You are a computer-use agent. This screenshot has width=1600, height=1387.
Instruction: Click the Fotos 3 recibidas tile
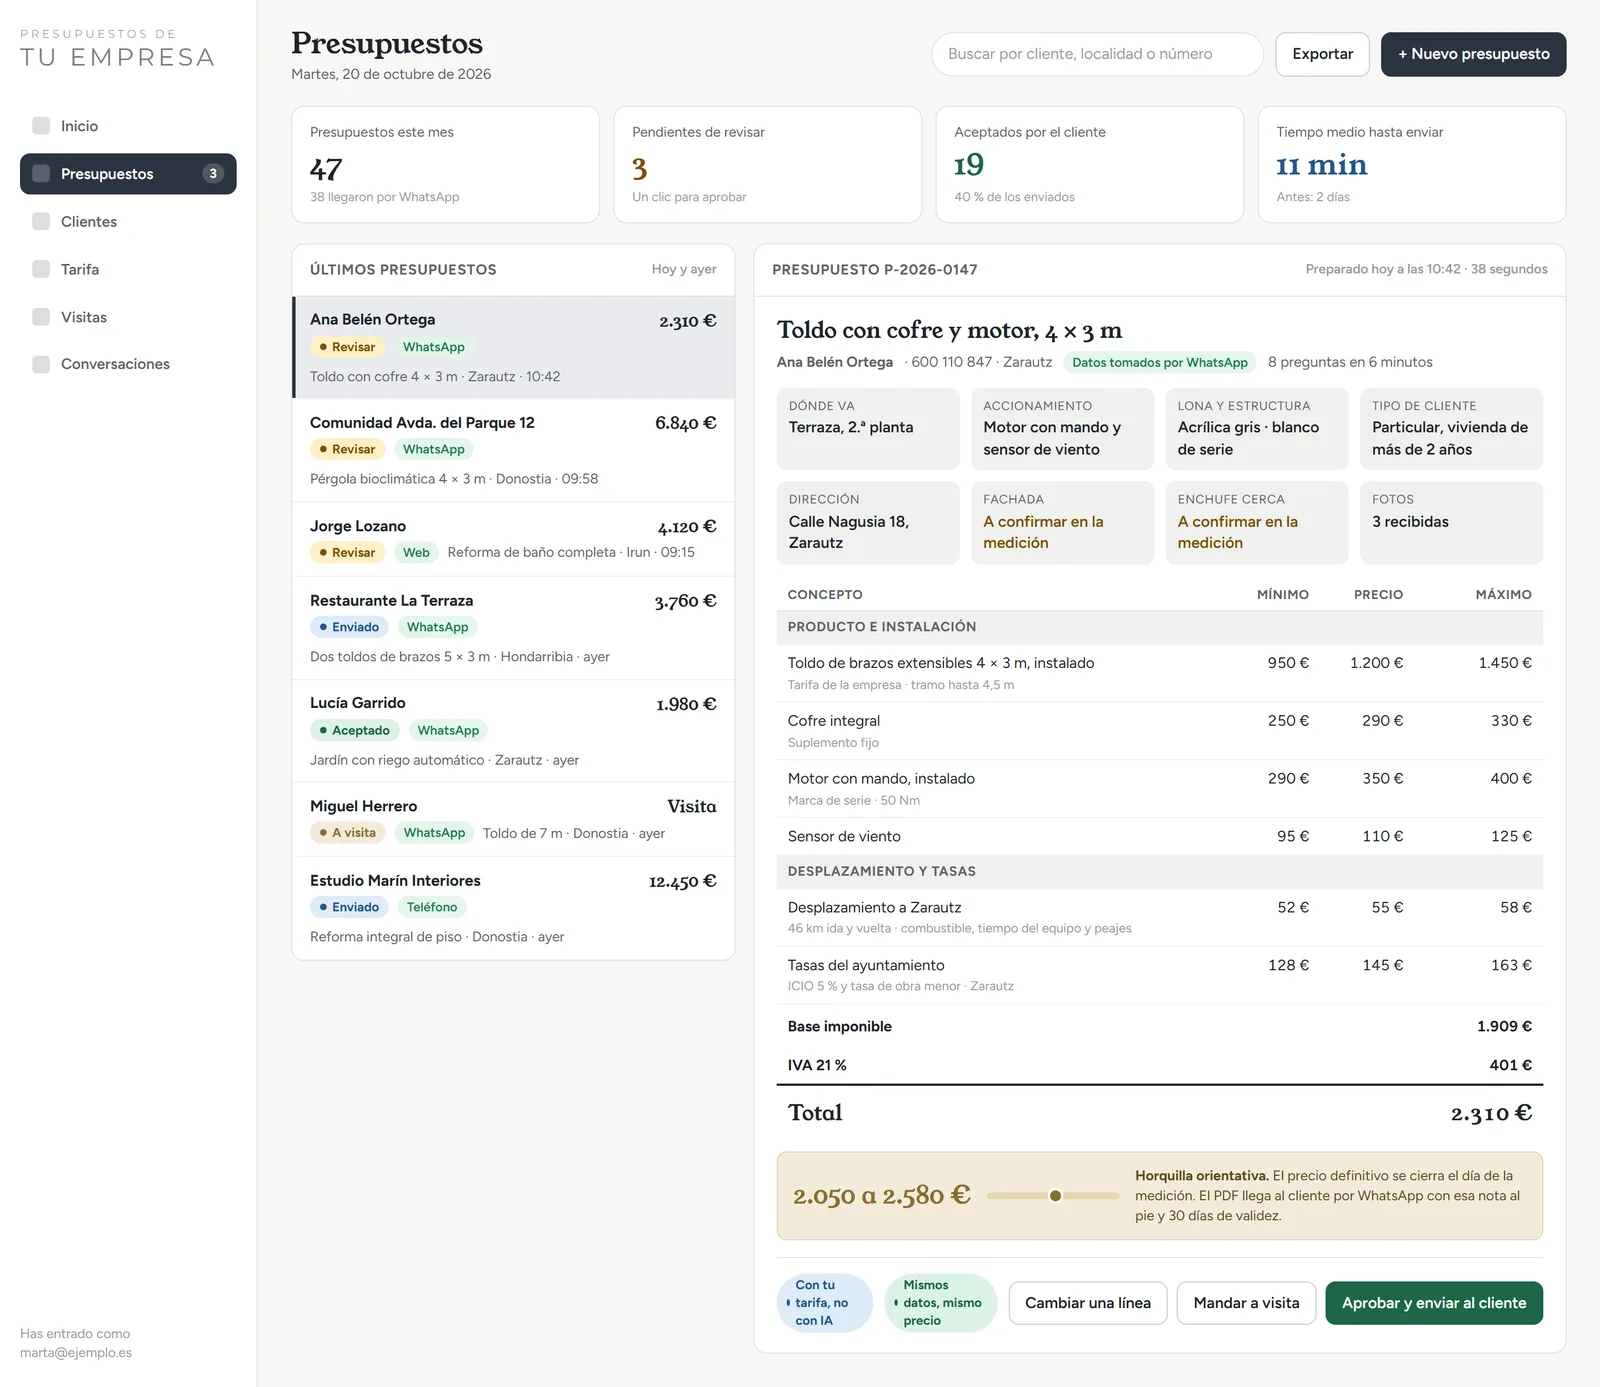pos(1451,523)
